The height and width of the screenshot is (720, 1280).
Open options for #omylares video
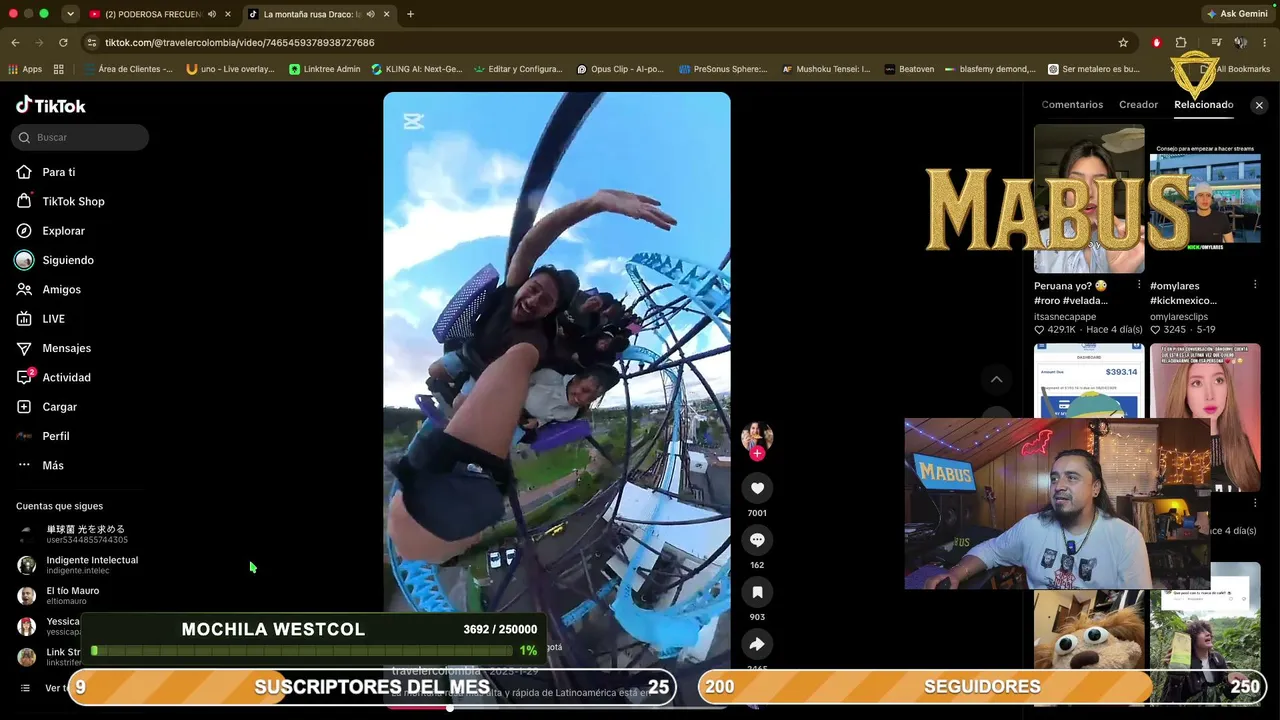(1255, 285)
